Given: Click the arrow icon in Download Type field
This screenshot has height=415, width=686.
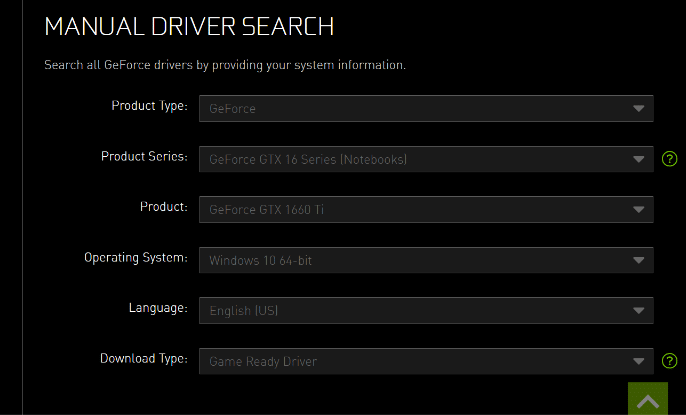Looking at the screenshot, I should pos(638,361).
